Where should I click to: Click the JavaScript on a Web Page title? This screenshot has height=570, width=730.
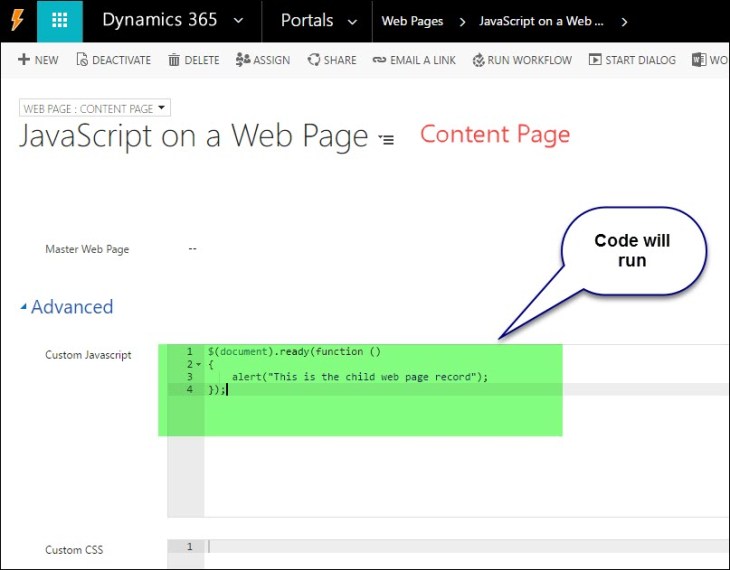[x=194, y=136]
